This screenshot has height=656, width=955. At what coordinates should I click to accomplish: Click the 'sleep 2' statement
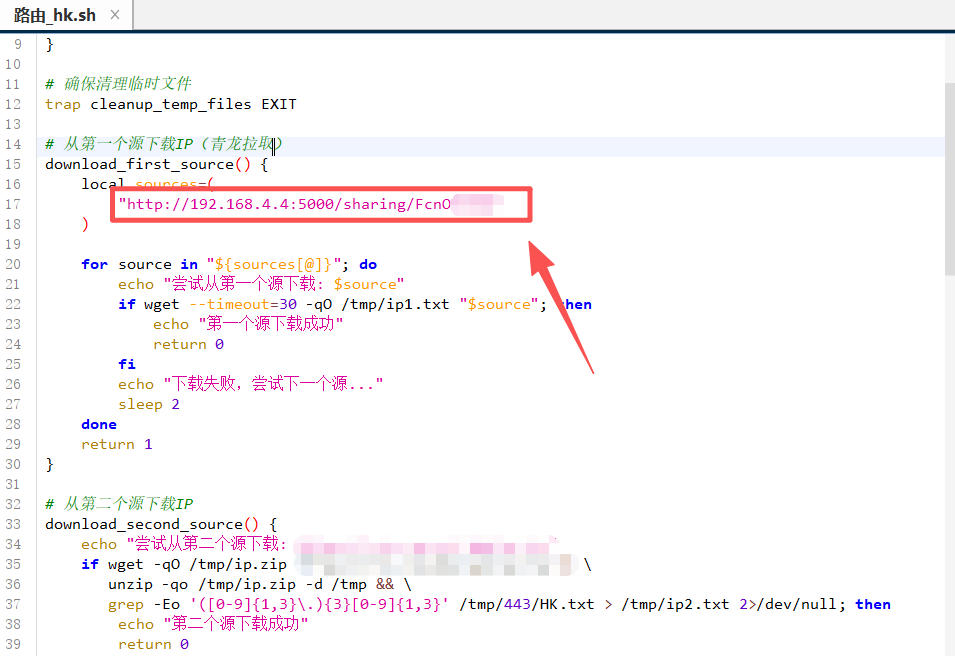coord(149,404)
